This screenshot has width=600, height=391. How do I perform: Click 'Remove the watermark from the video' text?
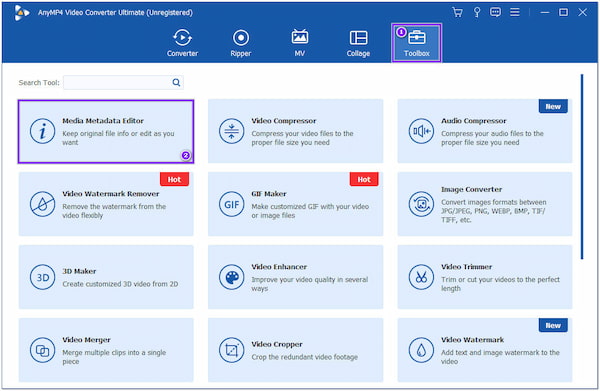tap(114, 211)
